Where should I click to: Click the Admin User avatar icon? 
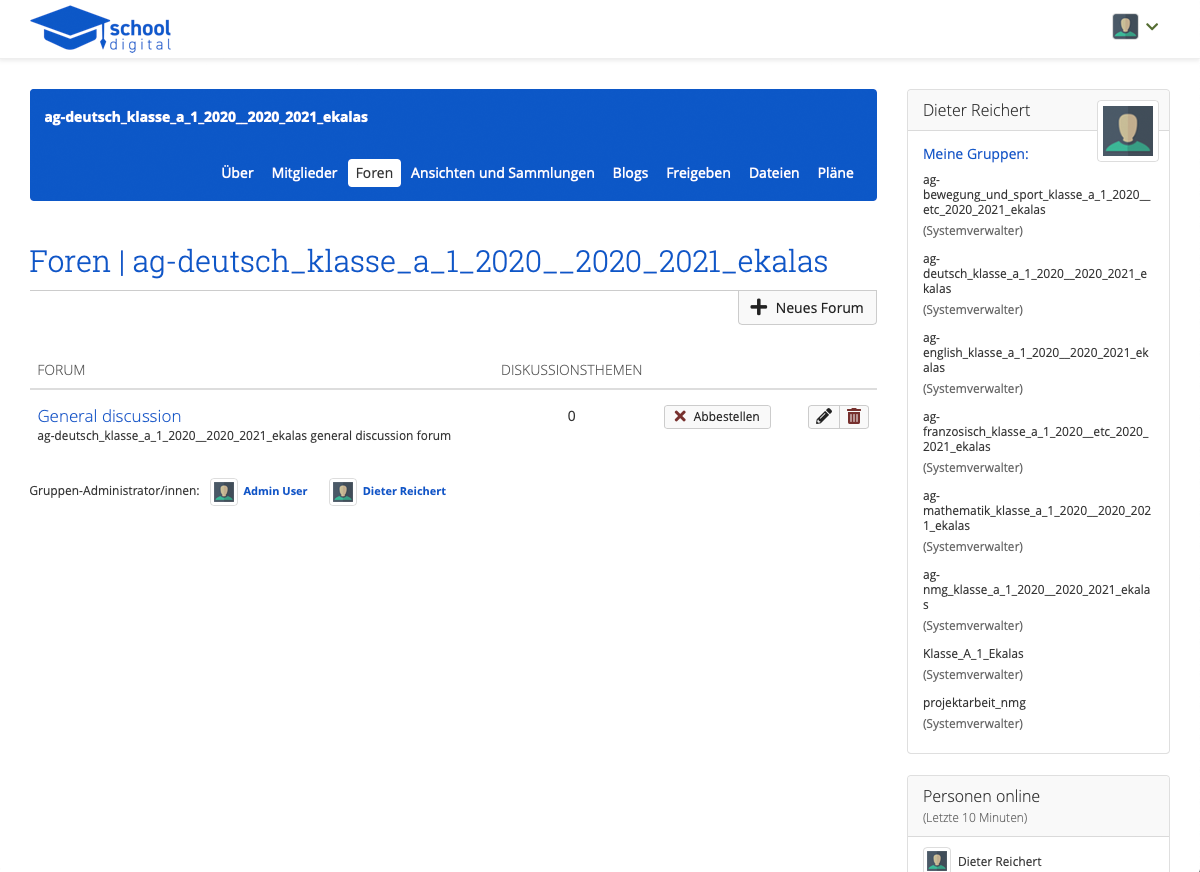[x=224, y=492]
